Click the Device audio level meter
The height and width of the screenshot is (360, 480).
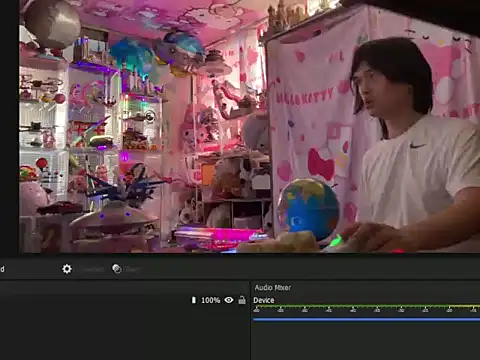click(367, 306)
